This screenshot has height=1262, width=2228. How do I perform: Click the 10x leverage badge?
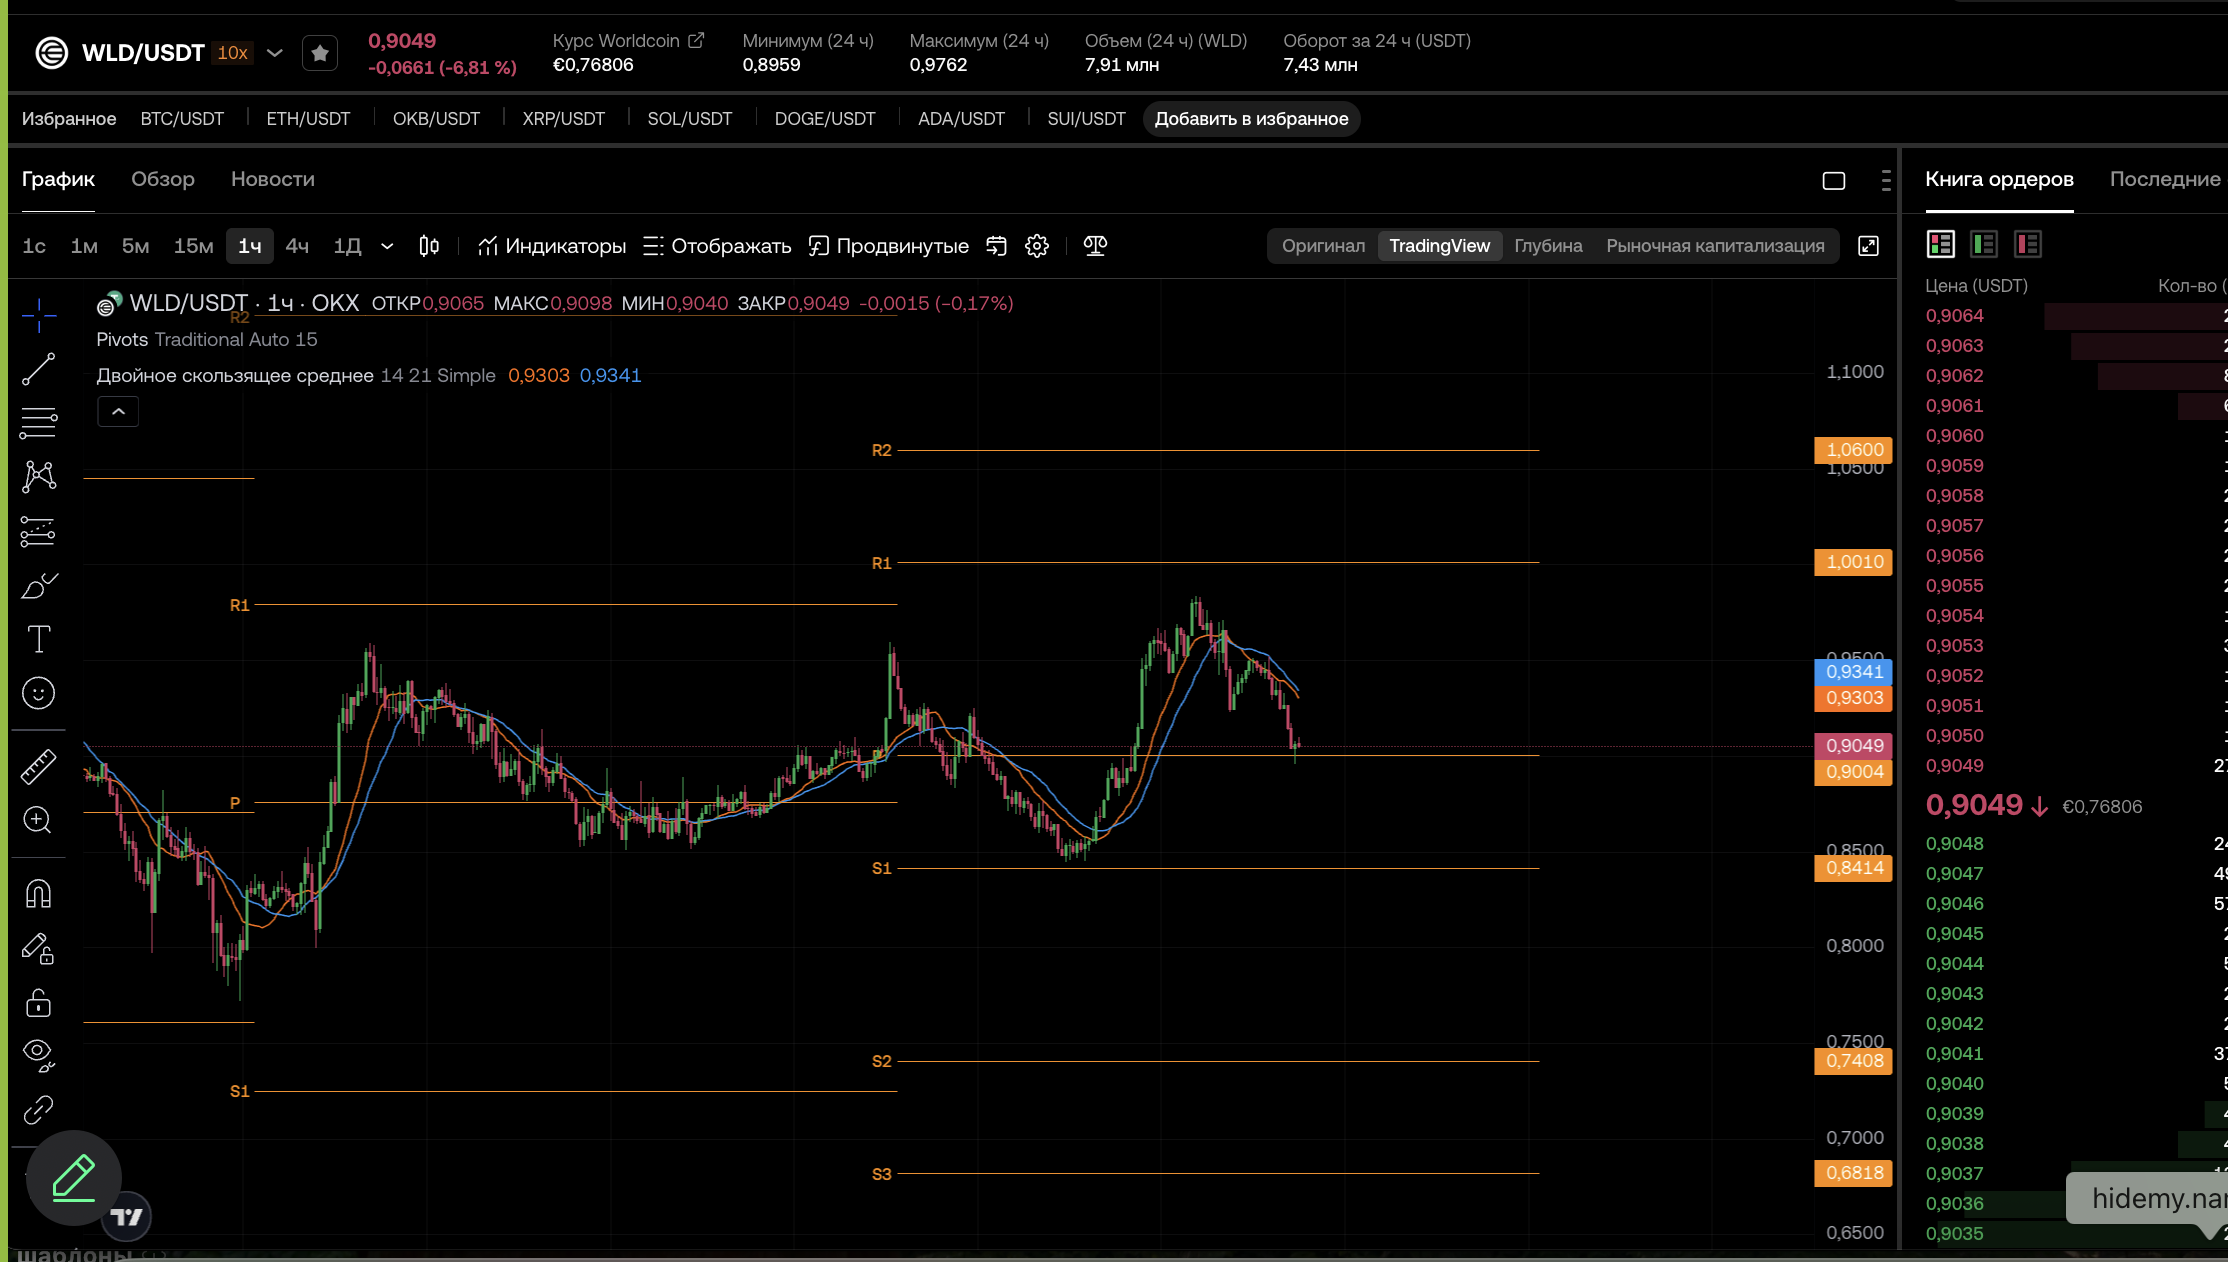[233, 53]
